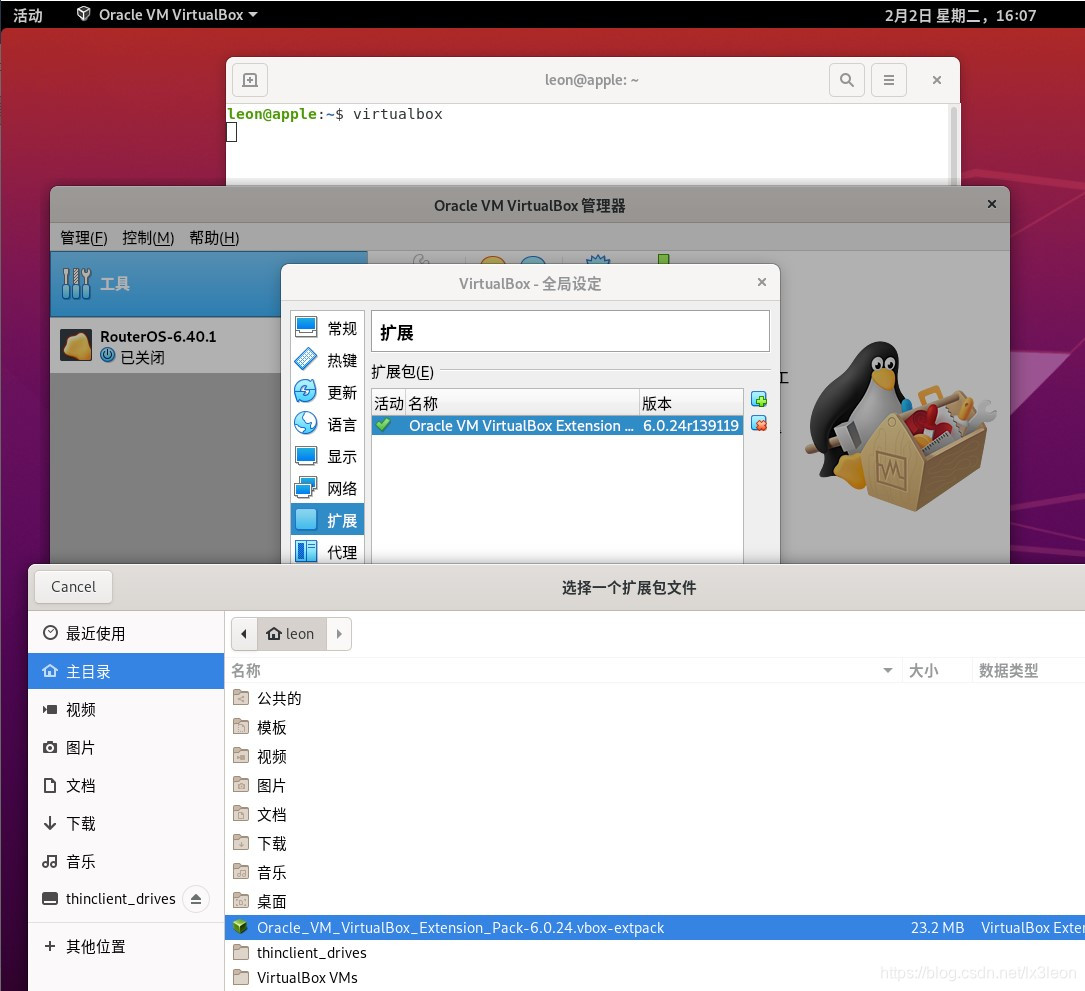Viewport: 1085px width, 991px height.
Task: Open the General (常规) settings page
Action: [327, 328]
